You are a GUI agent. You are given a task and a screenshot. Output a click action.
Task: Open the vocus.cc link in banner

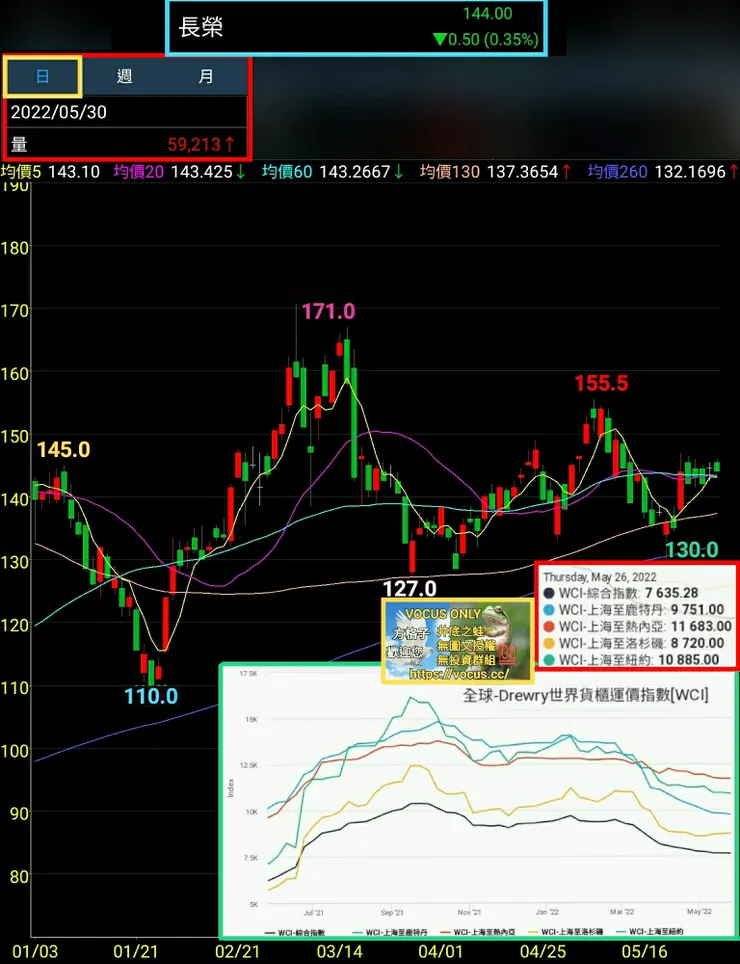point(459,674)
